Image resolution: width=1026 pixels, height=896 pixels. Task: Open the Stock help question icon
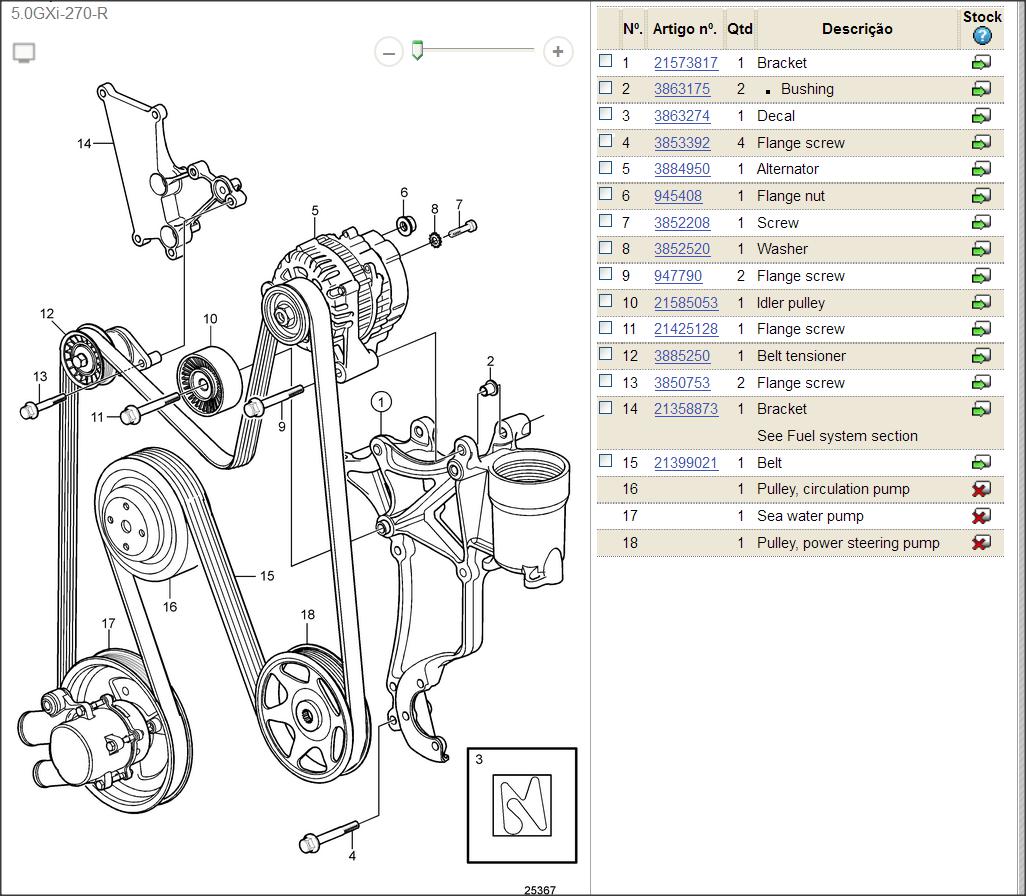(982, 36)
